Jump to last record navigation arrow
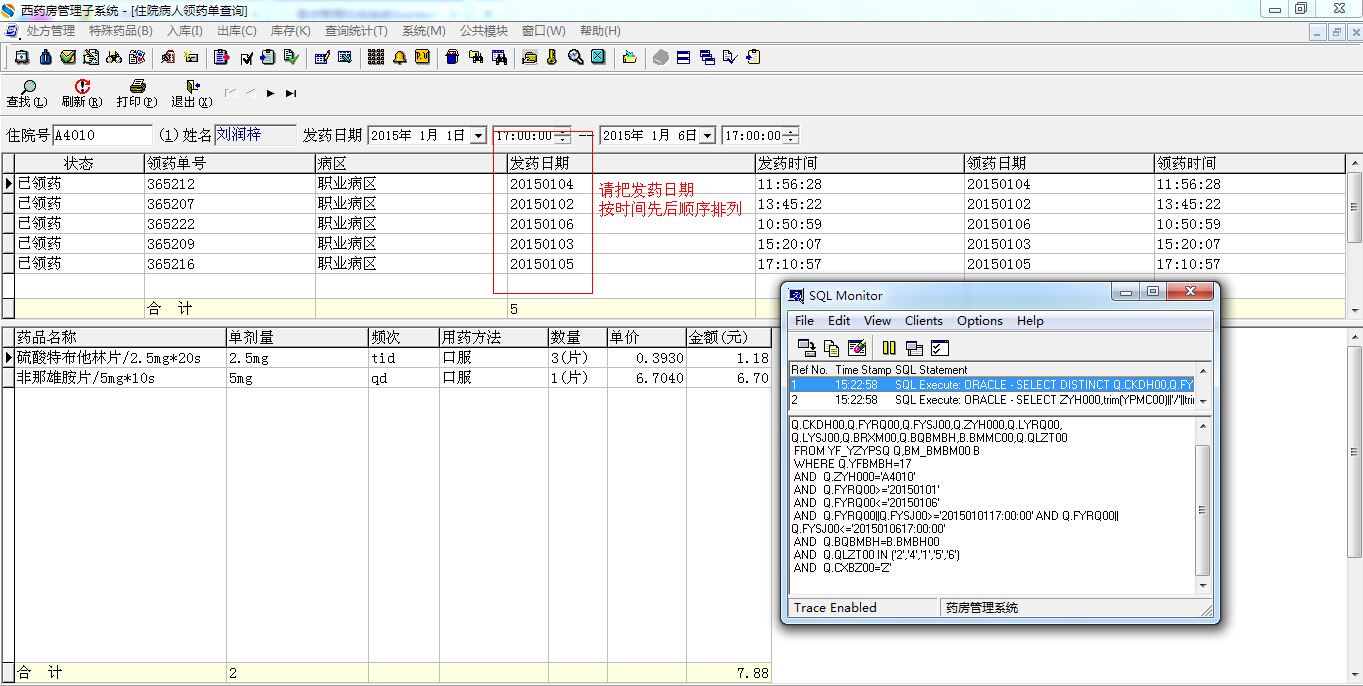 coord(291,94)
